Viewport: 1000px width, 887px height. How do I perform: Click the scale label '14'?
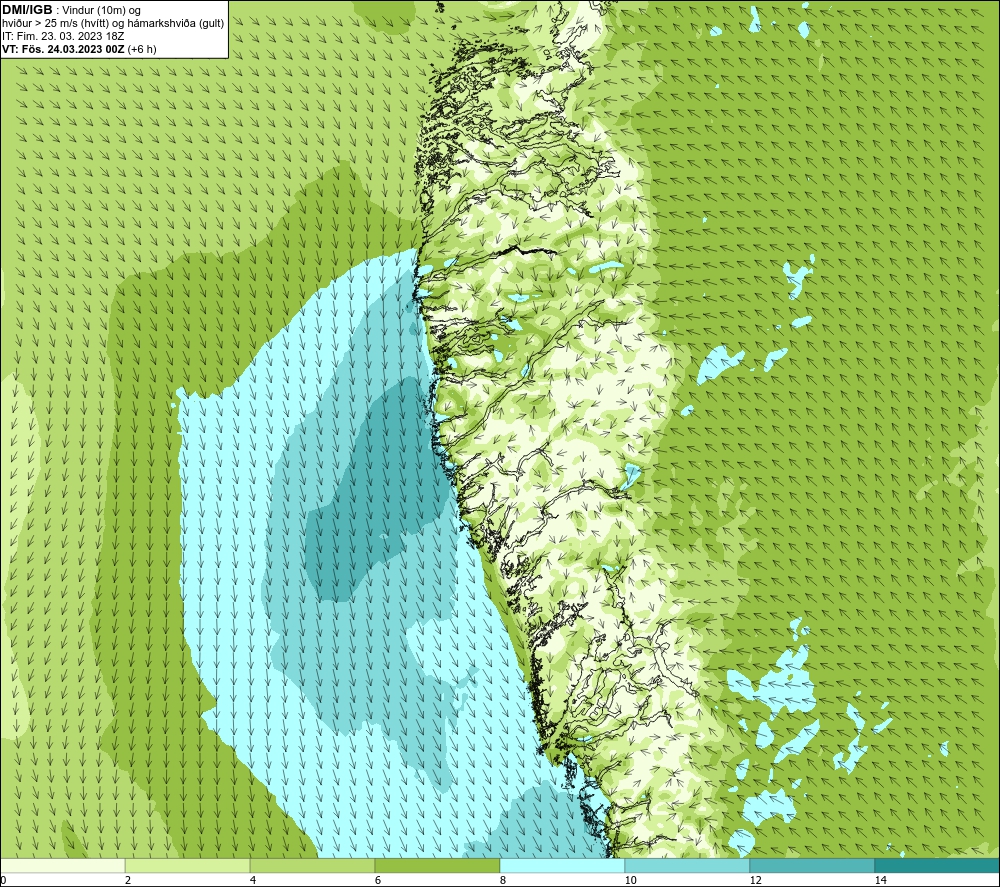click(x=881, y=880)
